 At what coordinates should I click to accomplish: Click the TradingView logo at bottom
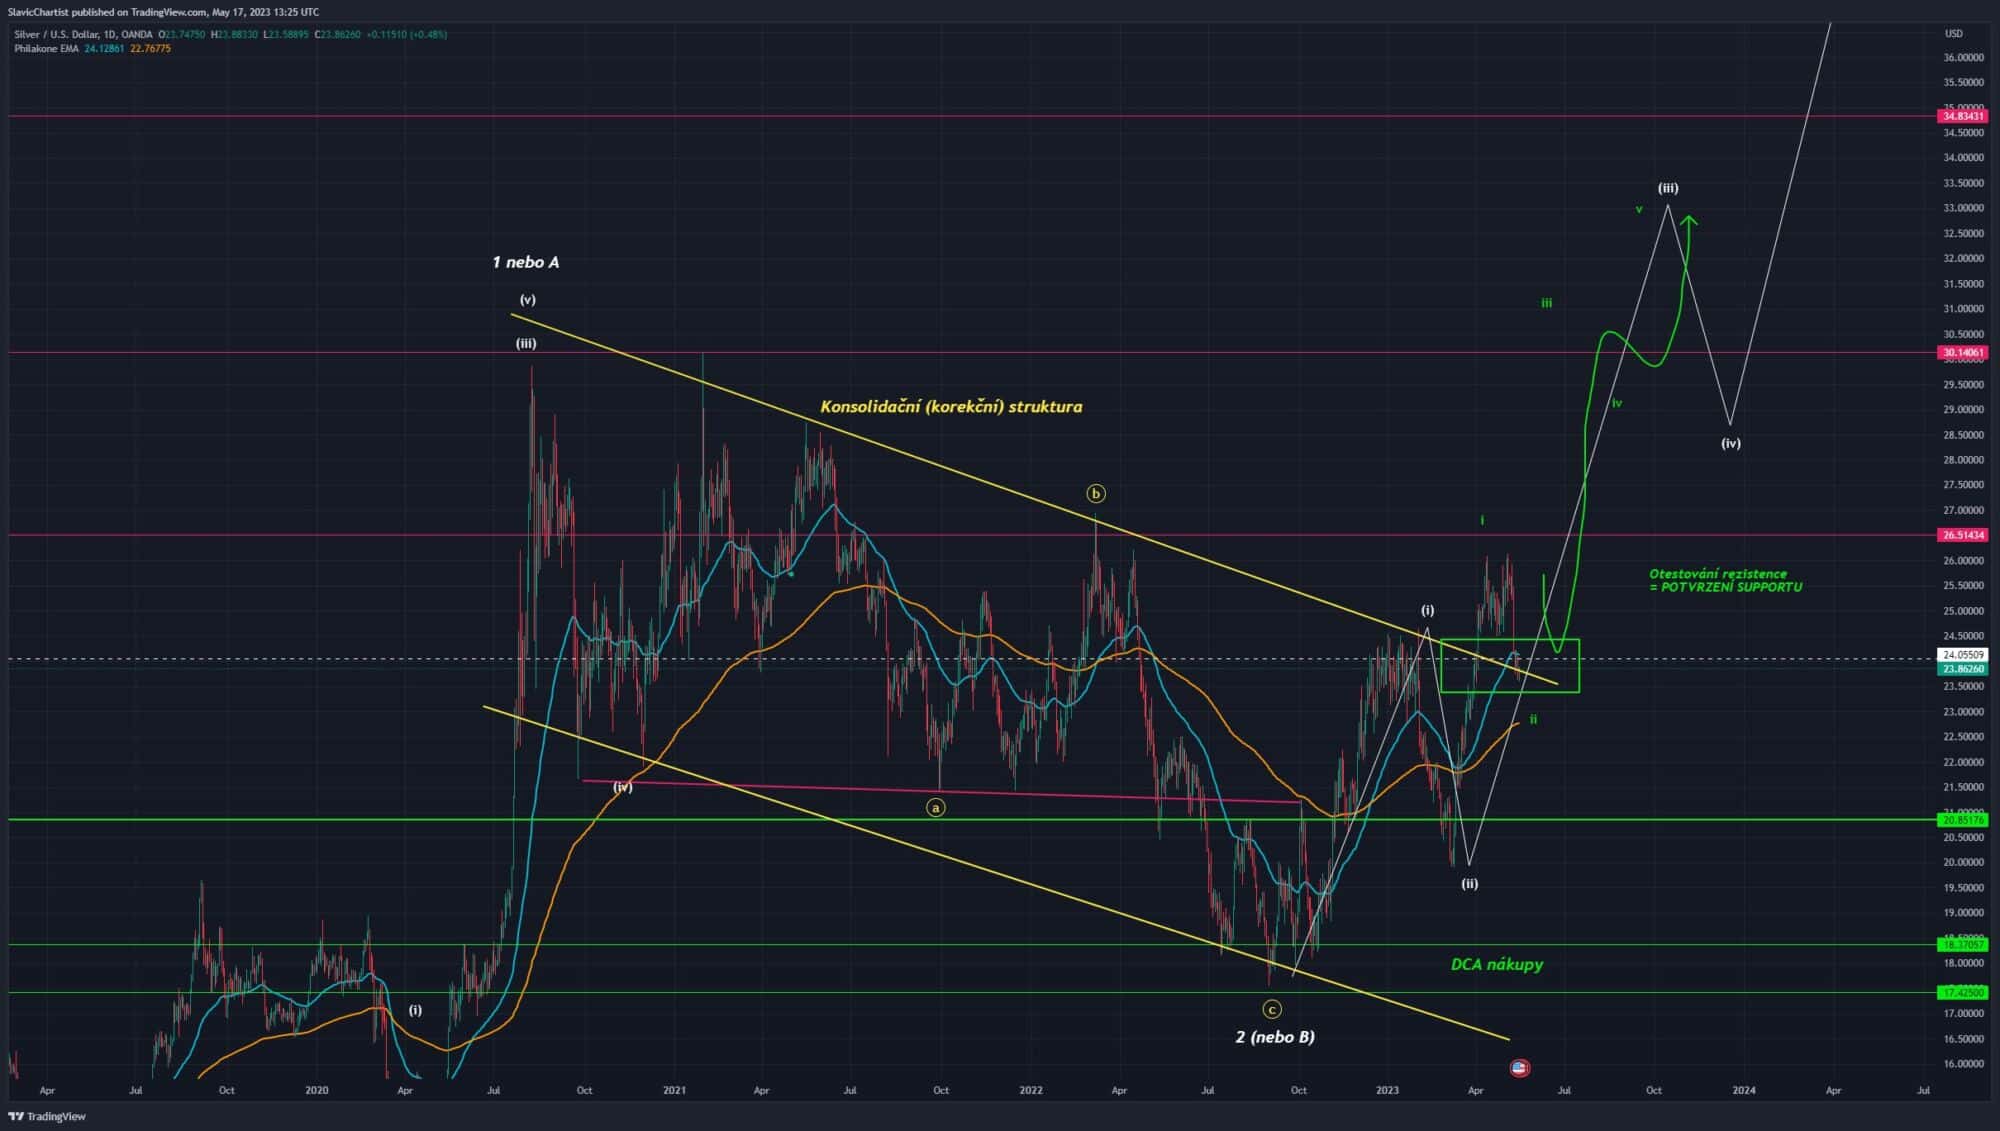47,1116
